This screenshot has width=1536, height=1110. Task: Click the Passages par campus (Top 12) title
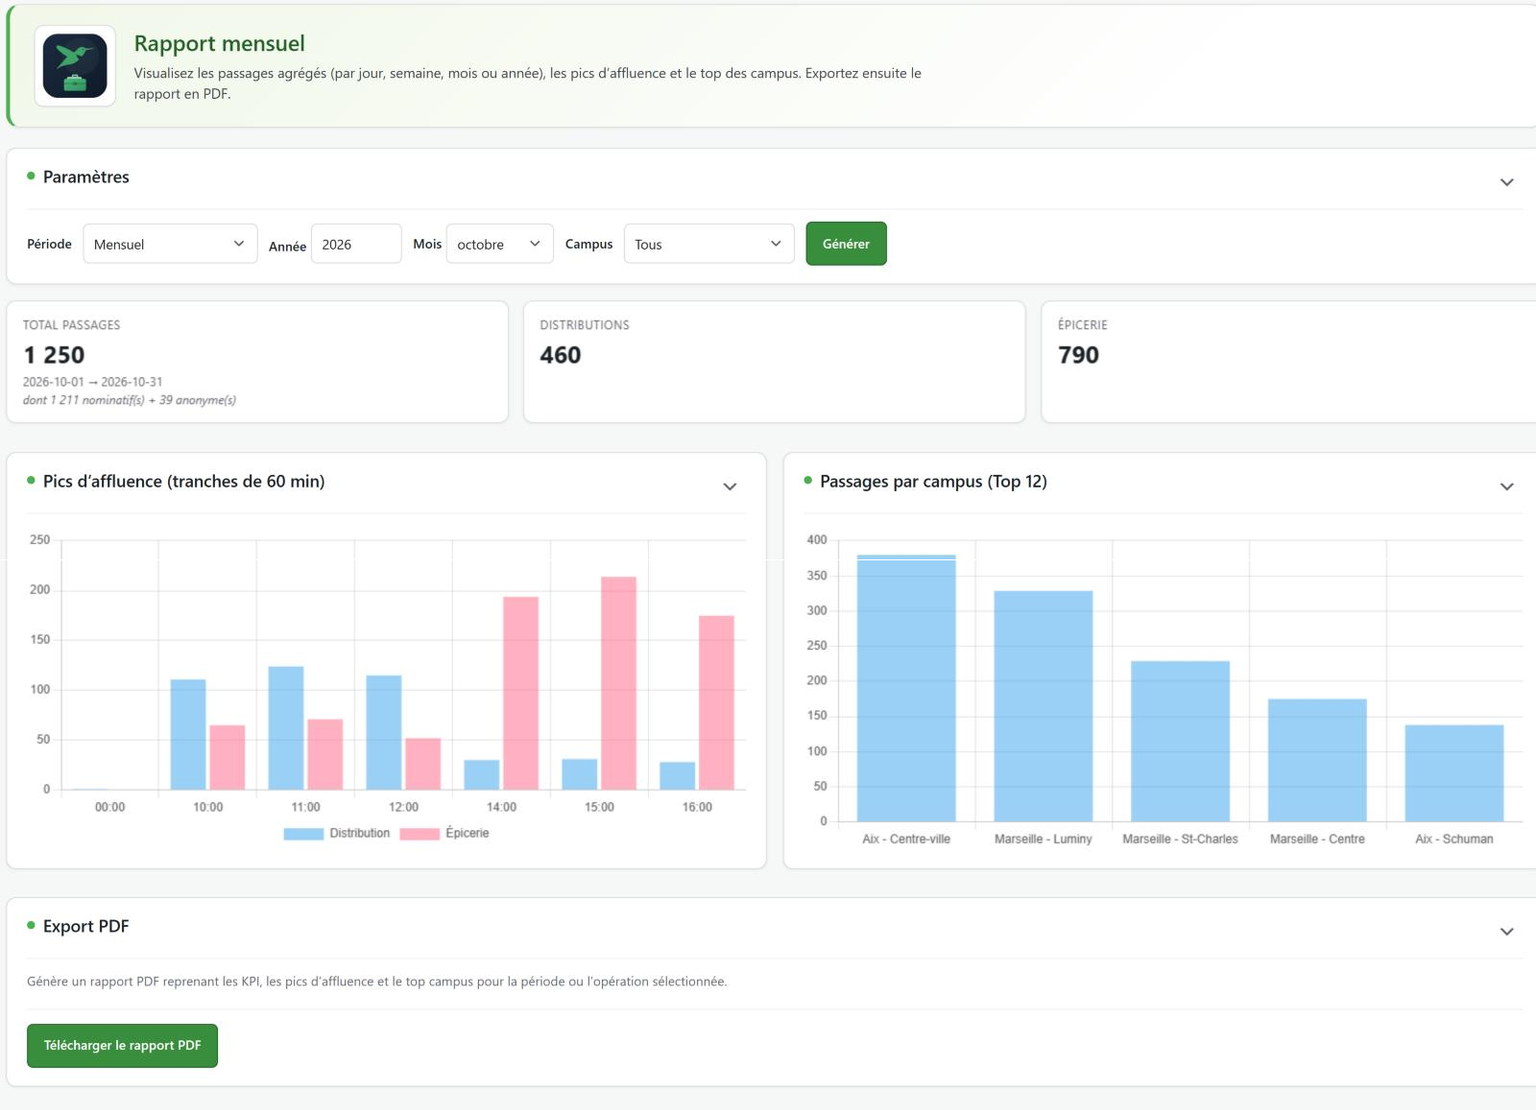pyautogui.click(x=933, y=481)
